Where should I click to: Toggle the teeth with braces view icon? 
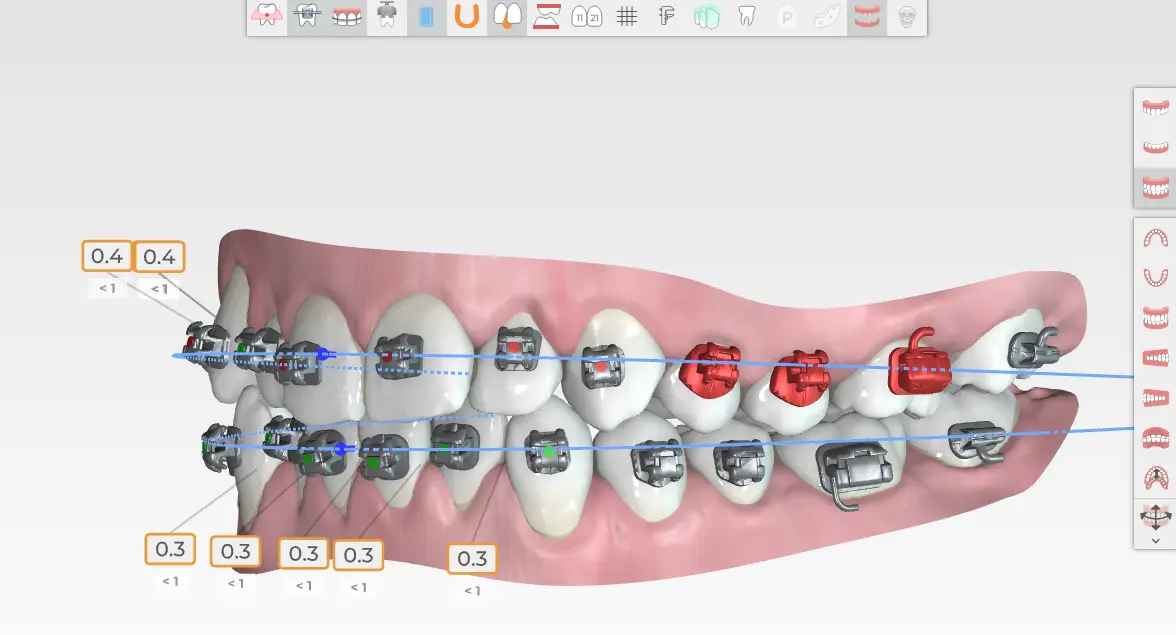[347, 17]
